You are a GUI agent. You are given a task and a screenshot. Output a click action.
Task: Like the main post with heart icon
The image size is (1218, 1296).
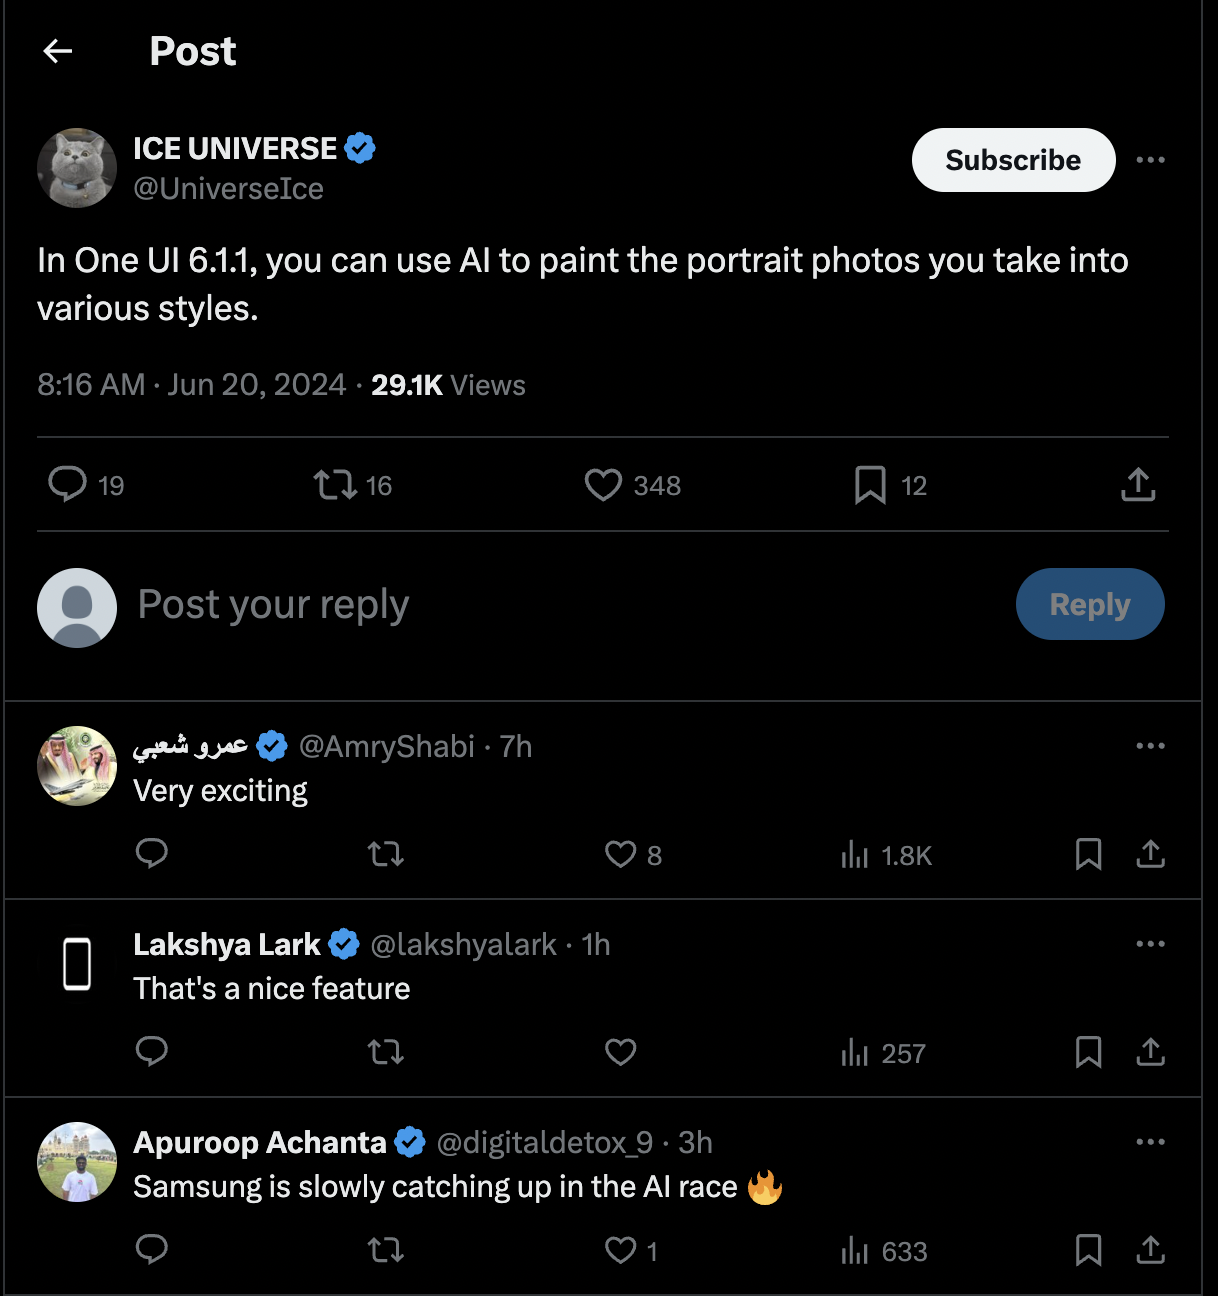pyautogui.click(x=603, y=485)
